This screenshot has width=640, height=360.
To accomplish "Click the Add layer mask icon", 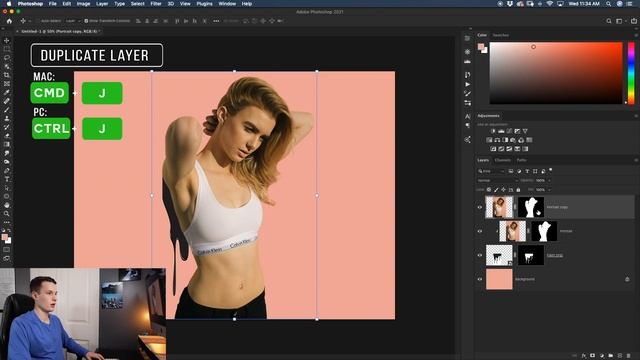I will point(593,356).
